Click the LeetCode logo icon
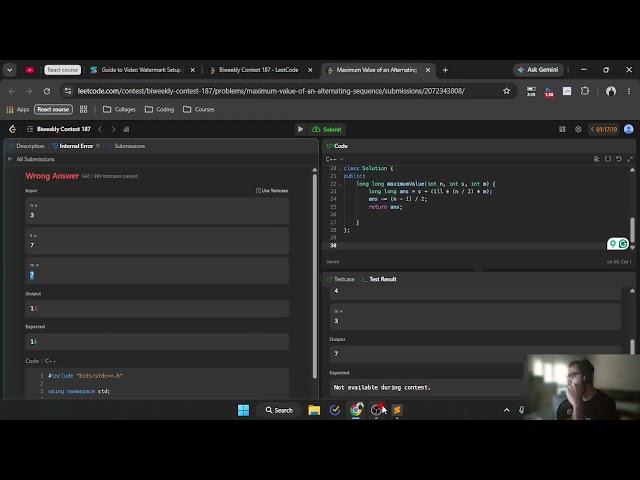This screenshot has width=640, height=480. click(13, 129)
